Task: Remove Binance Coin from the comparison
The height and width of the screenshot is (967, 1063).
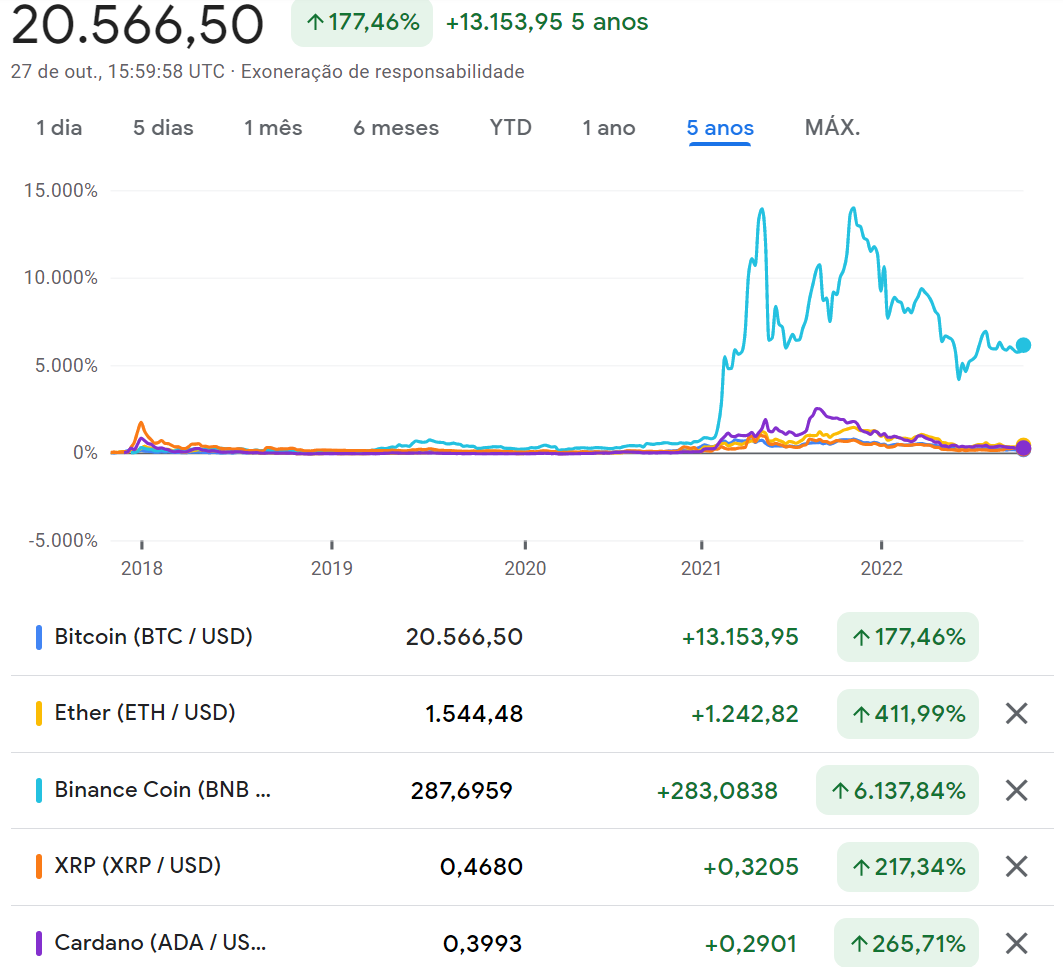Action: coord(1017,790)
